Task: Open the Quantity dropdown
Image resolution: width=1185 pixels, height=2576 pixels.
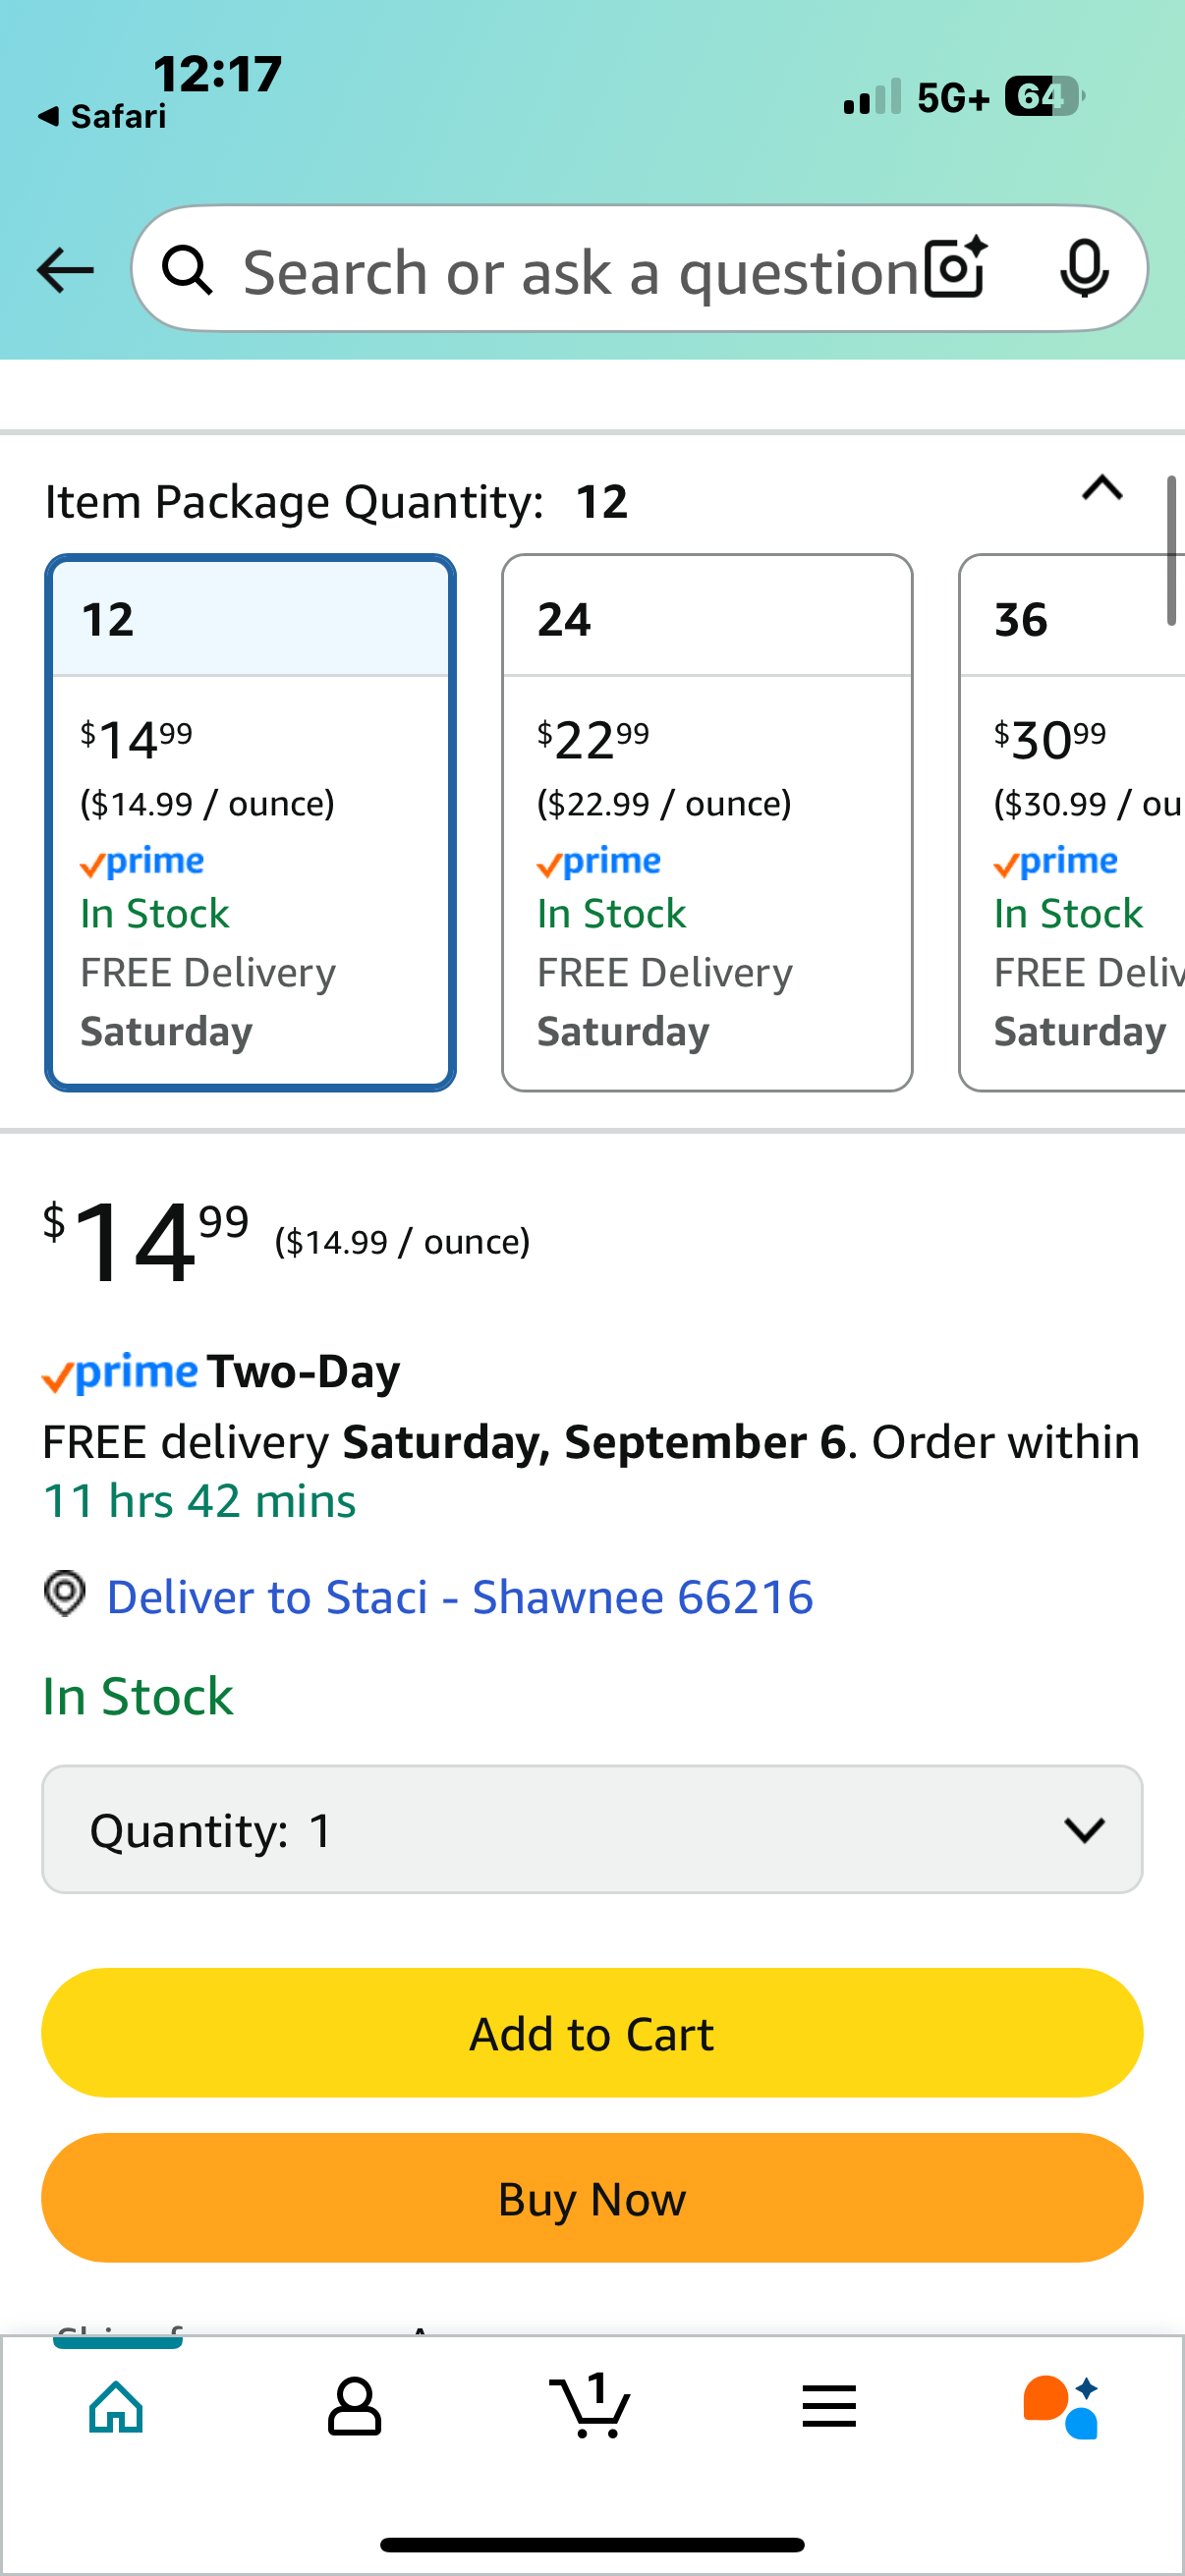Action: 592,1829
